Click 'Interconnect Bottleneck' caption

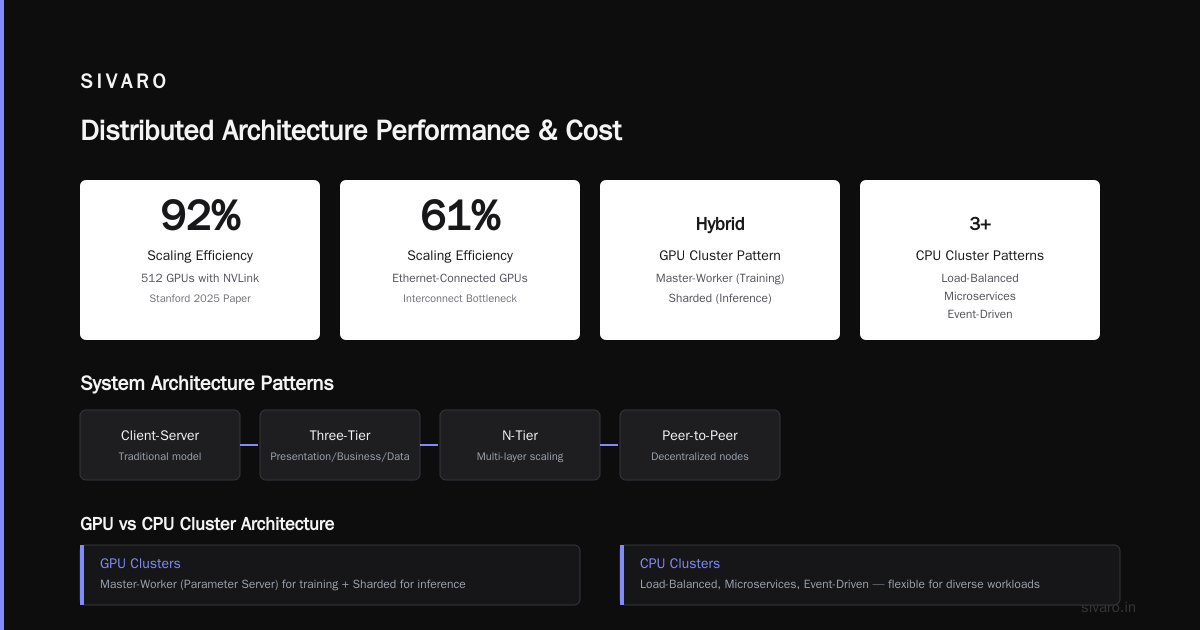460,298
